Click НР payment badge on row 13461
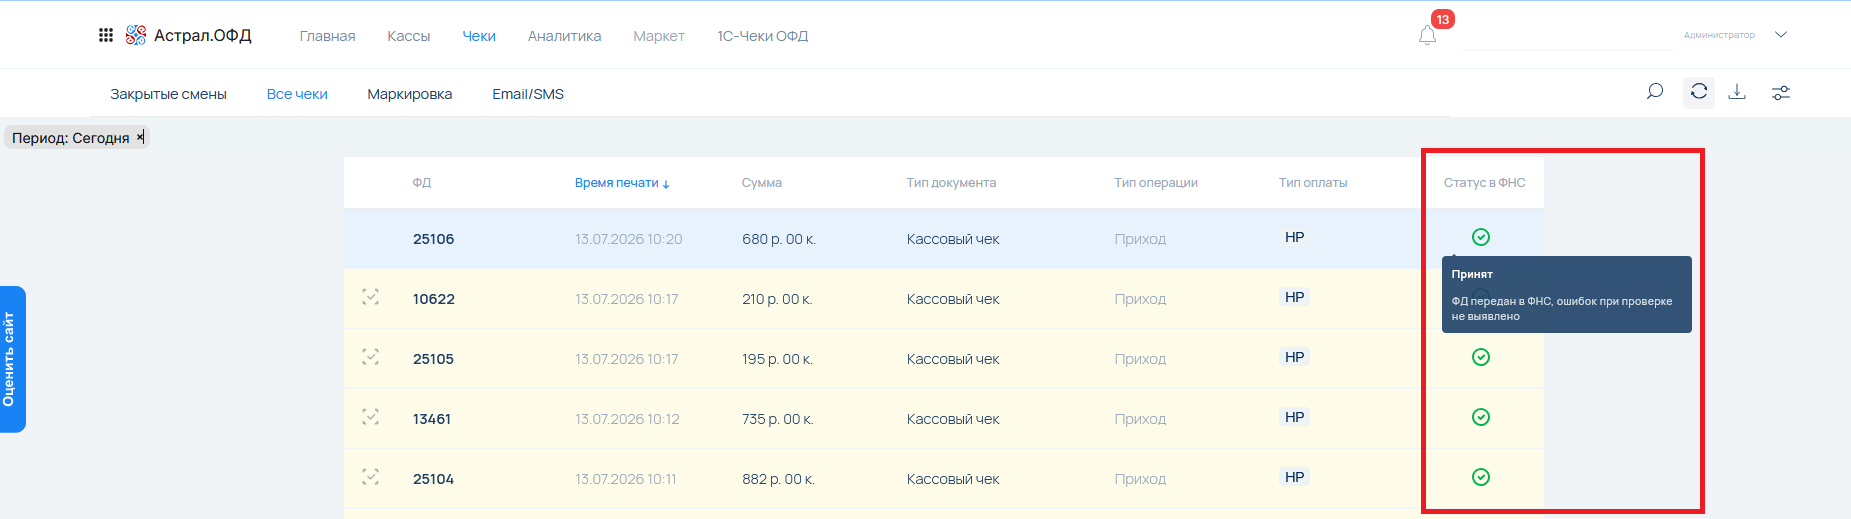This screenshot has width=1851, height=519. [x=1294, y=417]
